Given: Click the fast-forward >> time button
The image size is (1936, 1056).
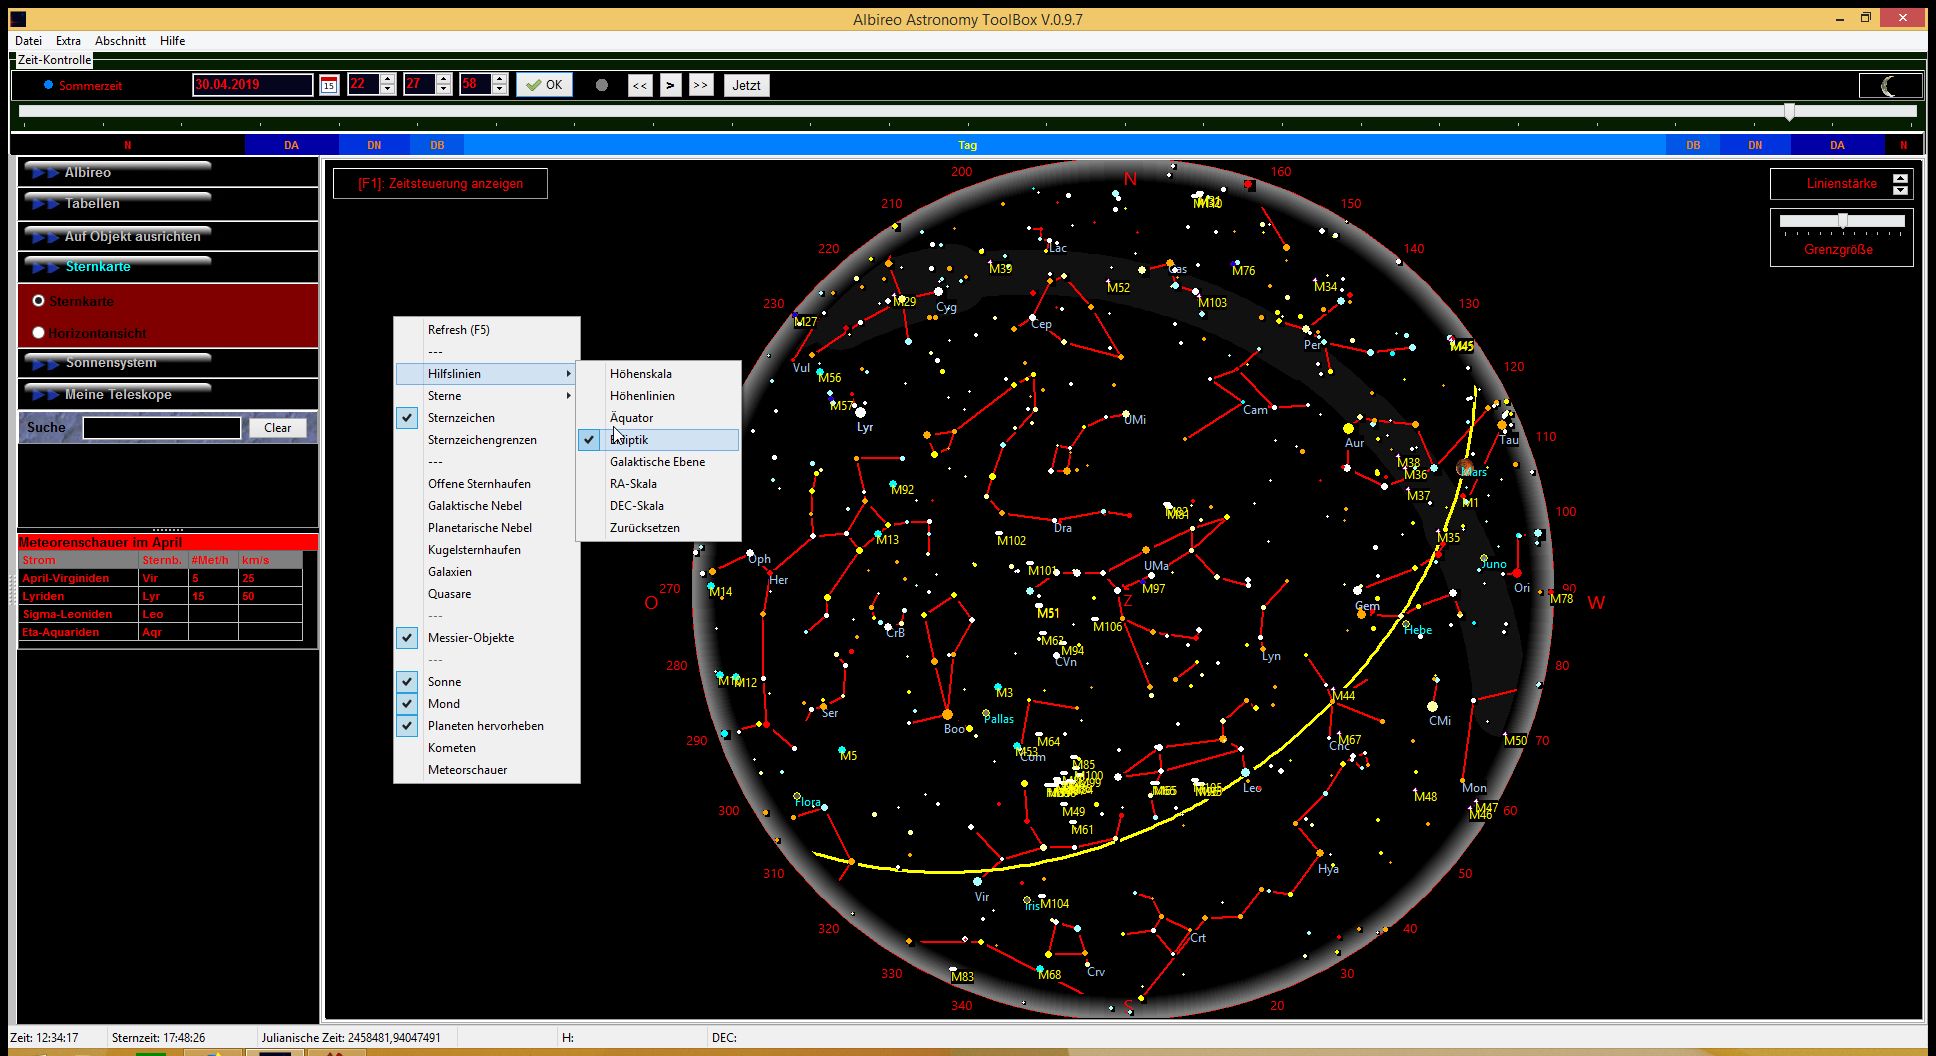Looking at the screenshot, I should click(701, 85).
